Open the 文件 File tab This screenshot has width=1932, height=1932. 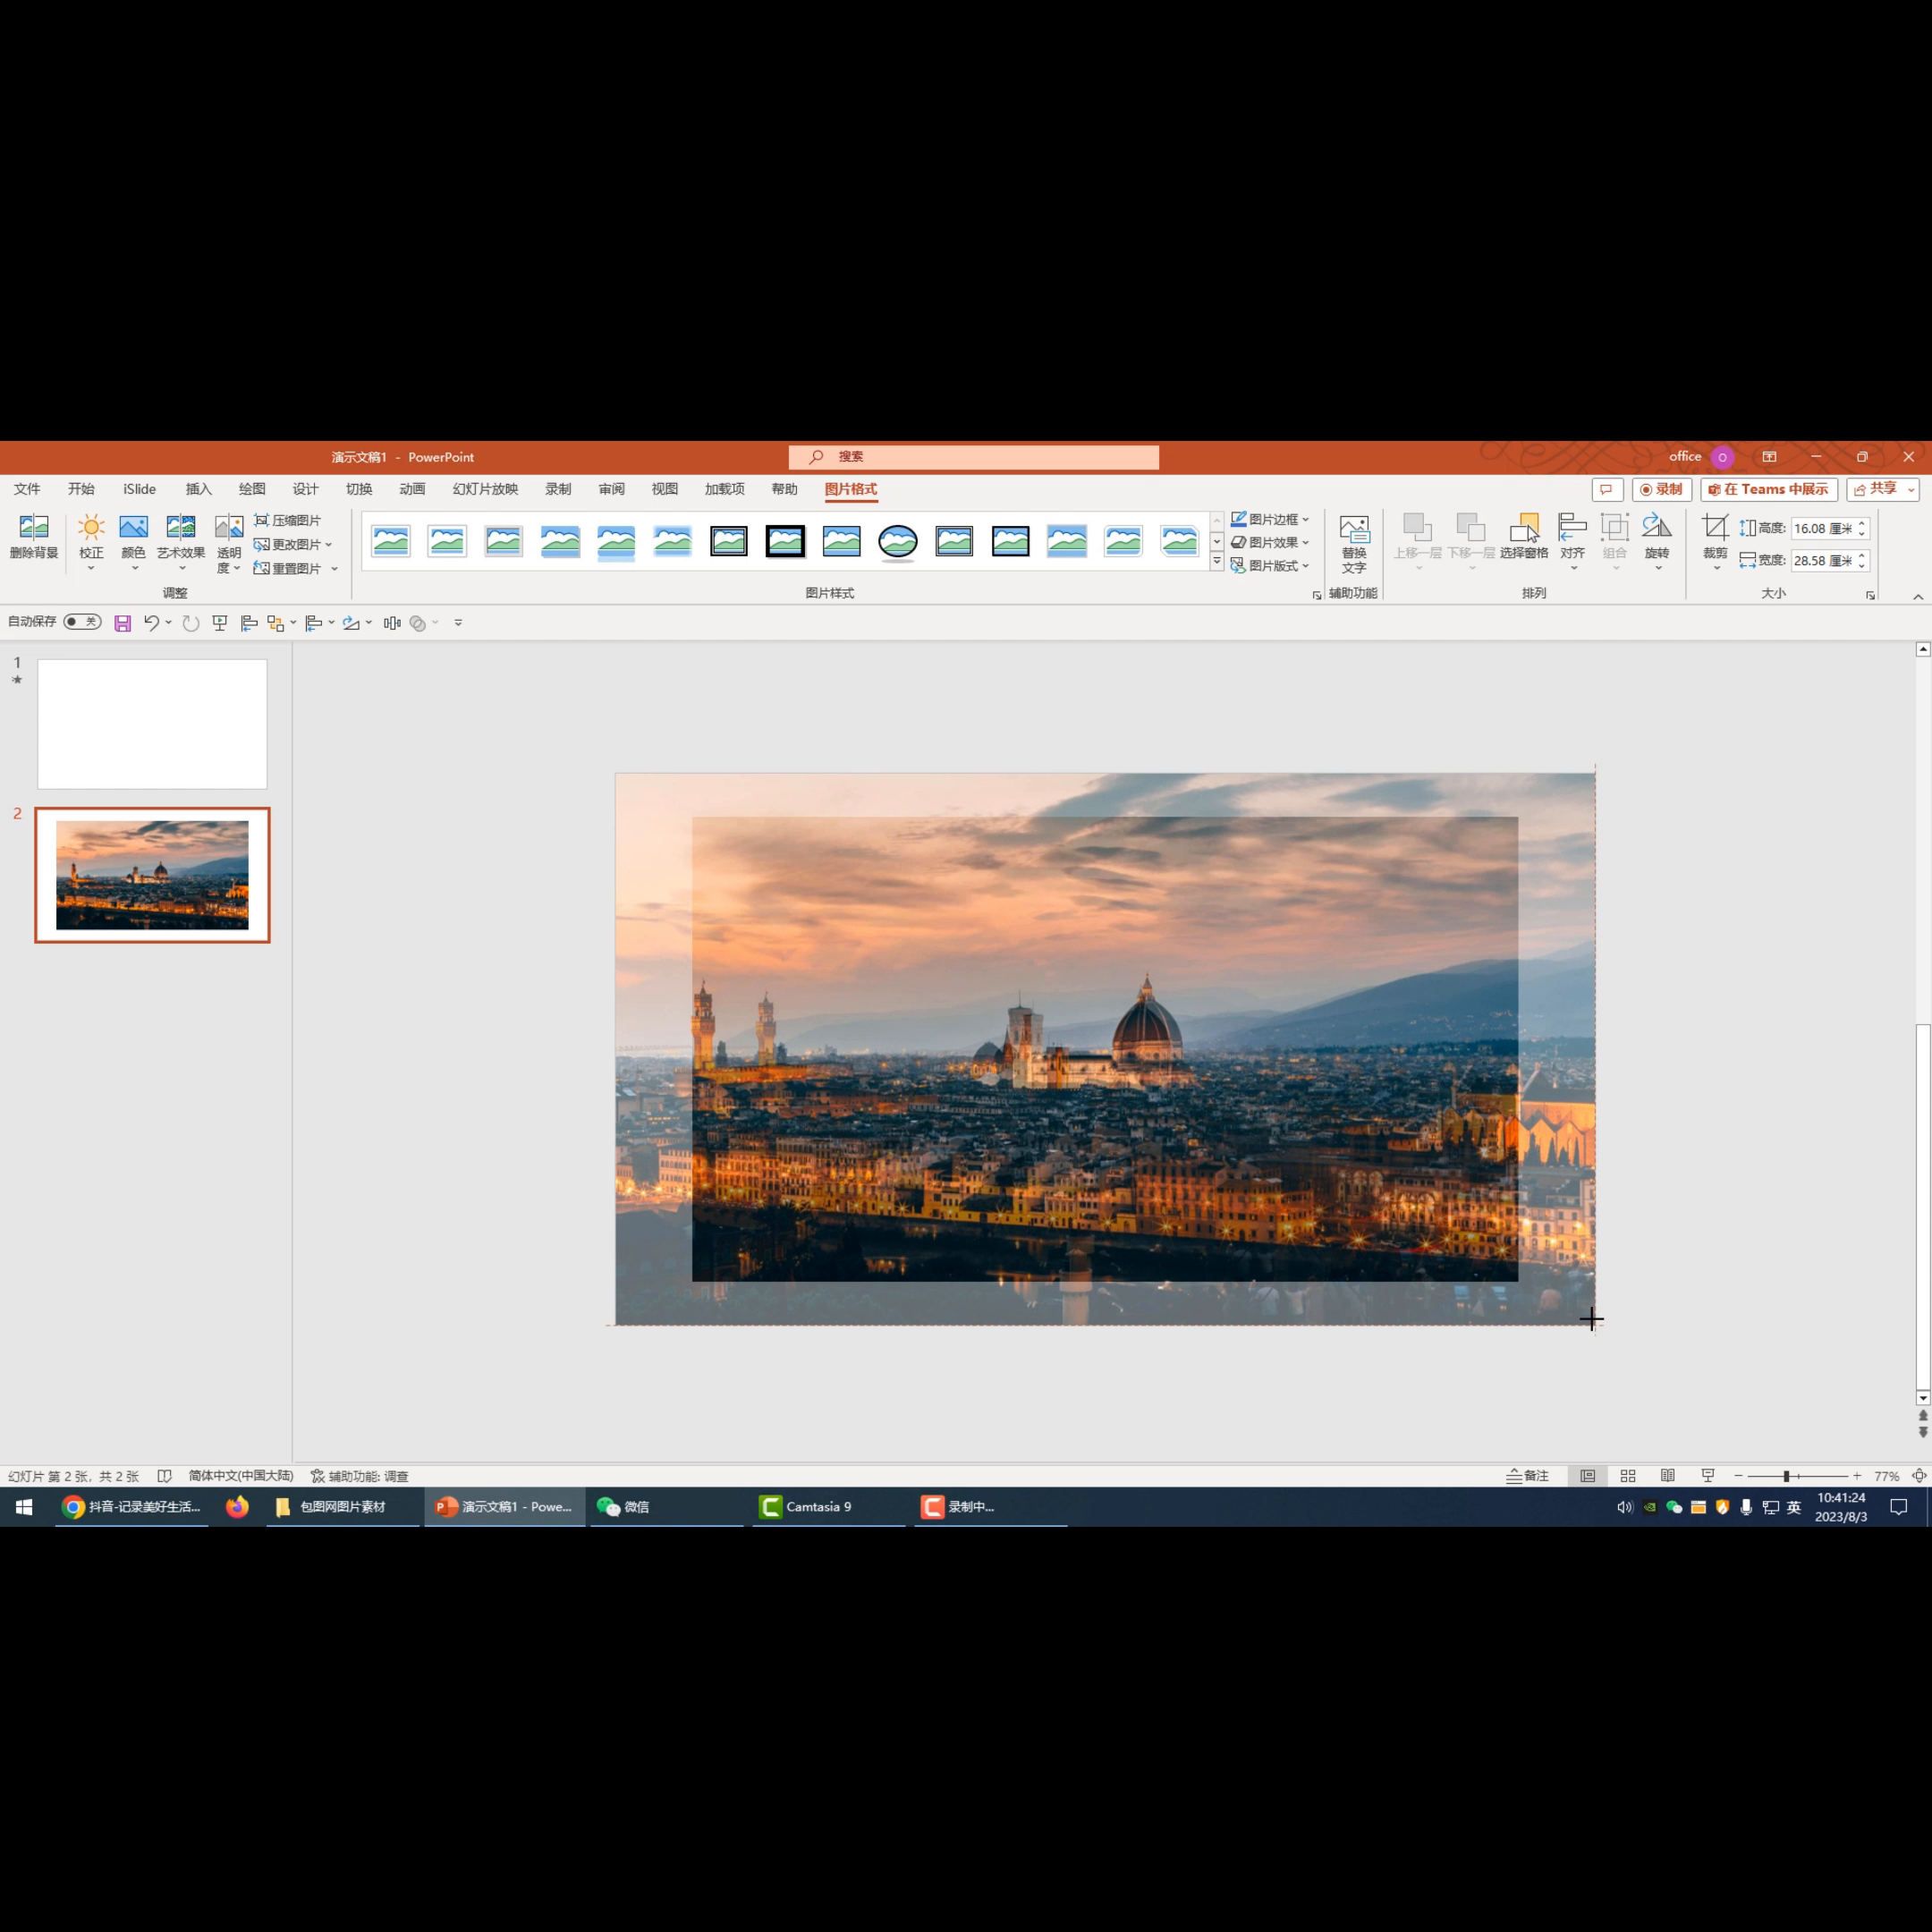[x=27, y=489]
